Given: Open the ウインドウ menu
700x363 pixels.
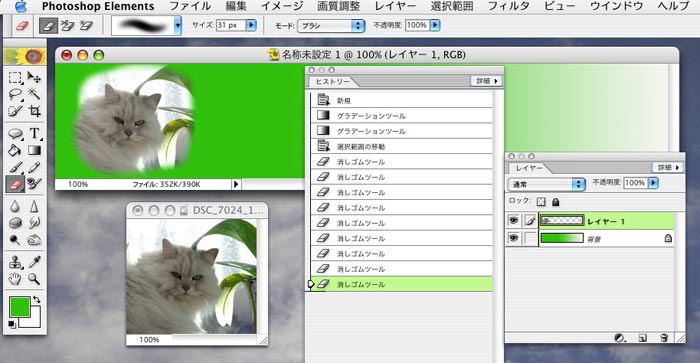Looking at the screenshot, I should (617, 6).
